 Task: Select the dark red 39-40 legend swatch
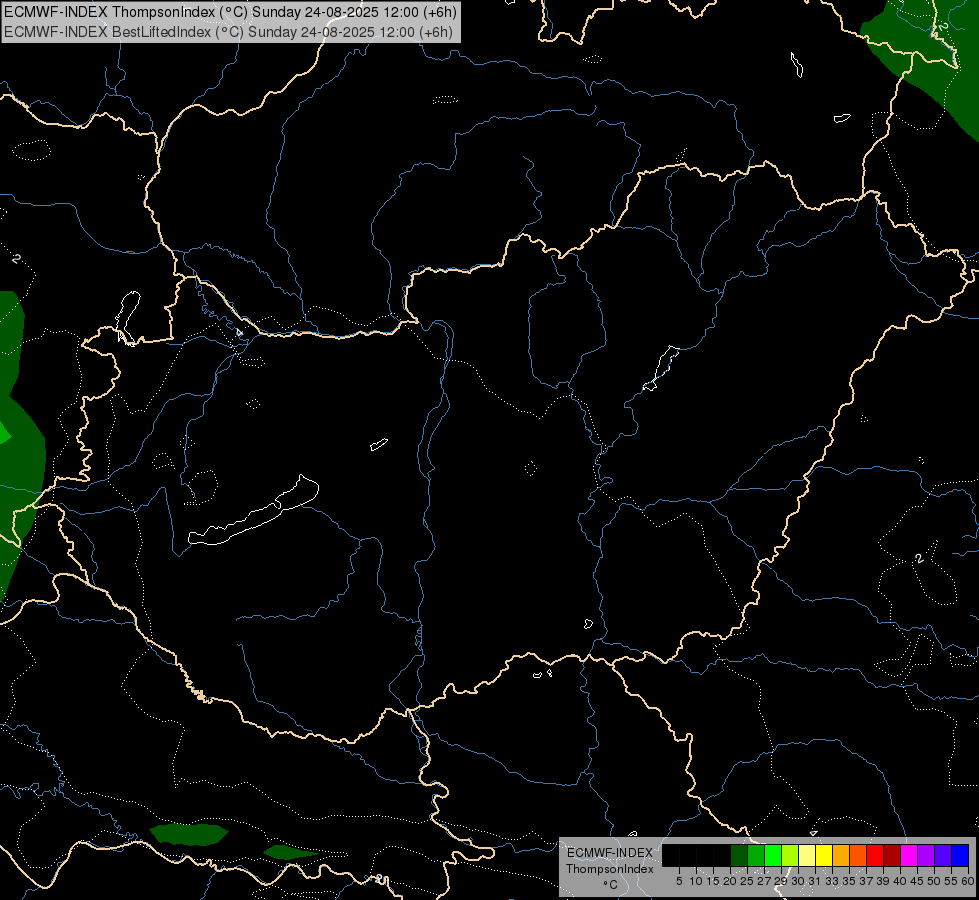[892, 855]
